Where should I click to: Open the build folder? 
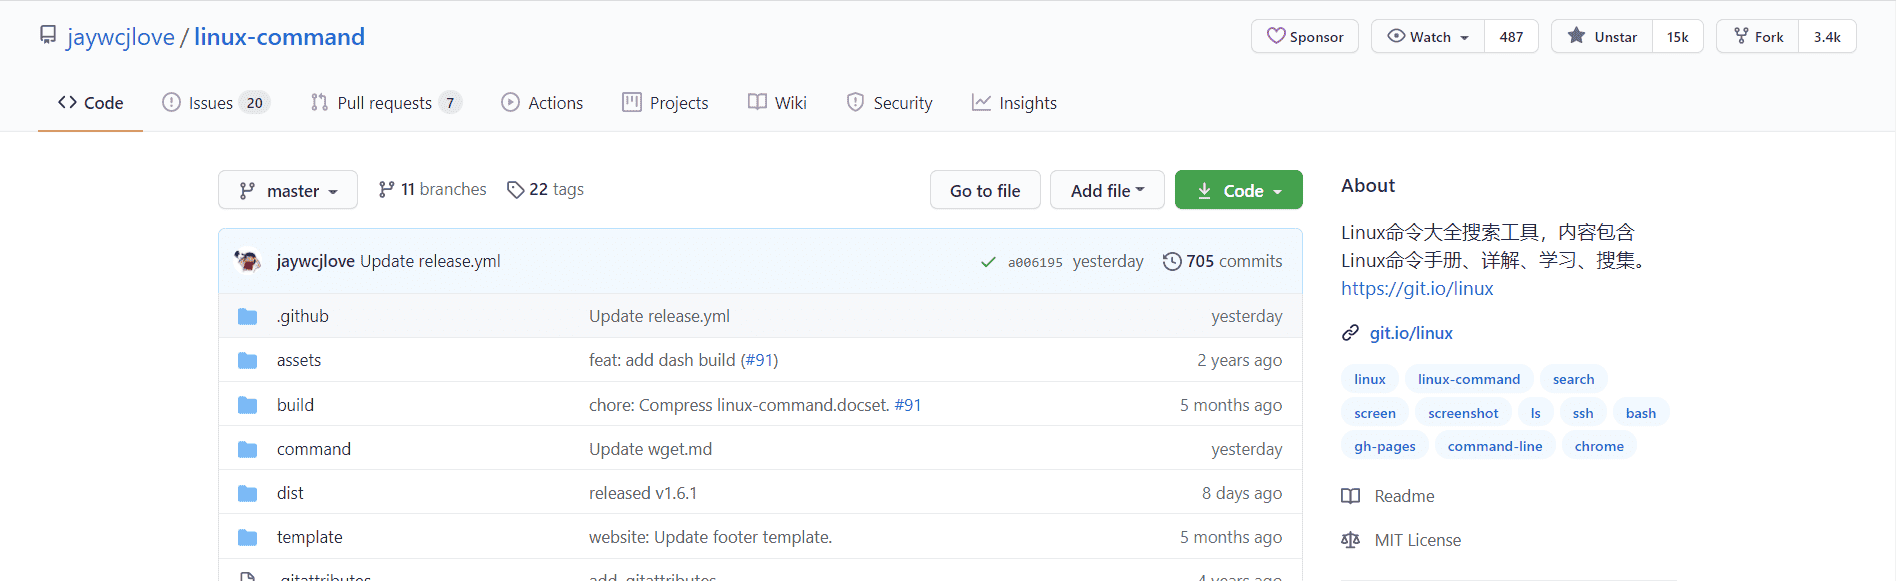click(295, 405)
